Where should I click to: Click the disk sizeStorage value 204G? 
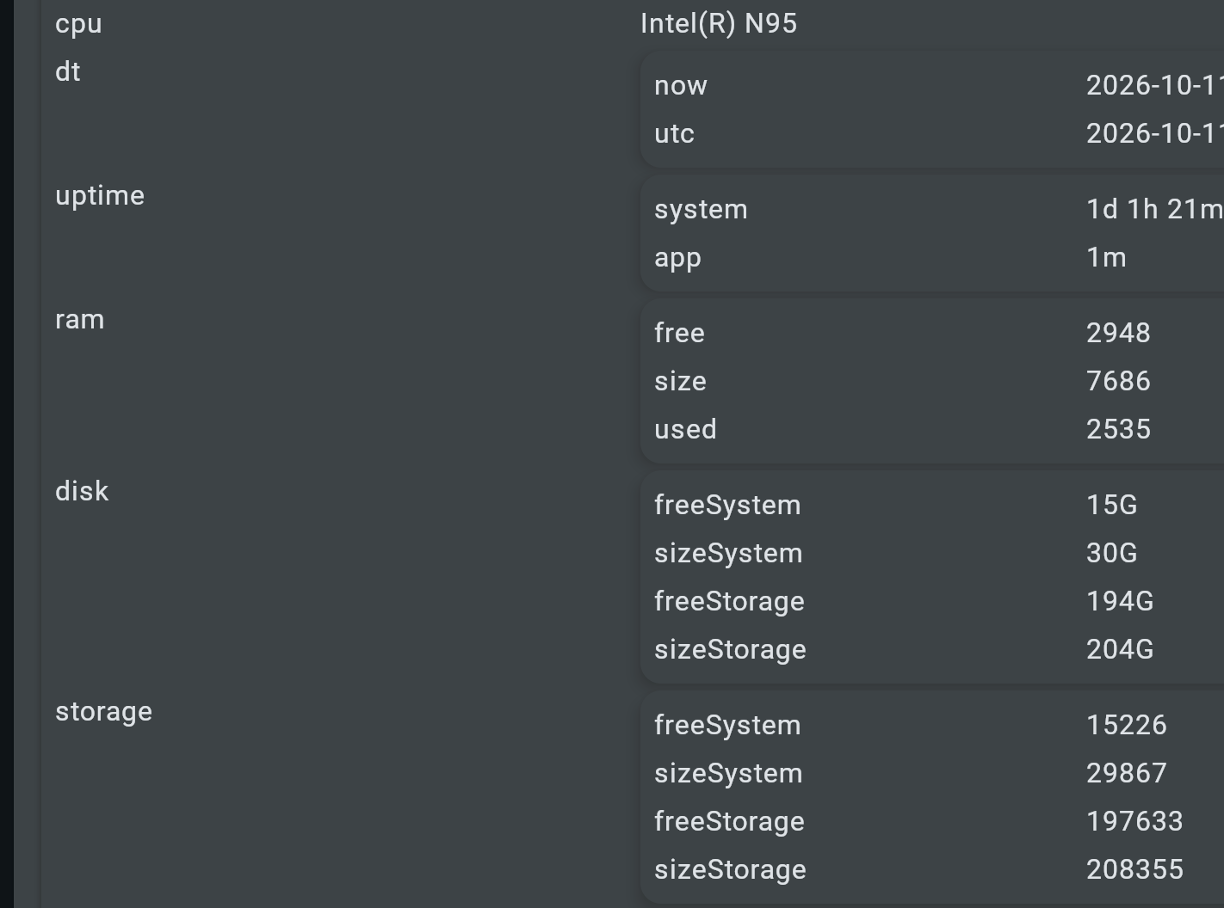[1120, 649]
